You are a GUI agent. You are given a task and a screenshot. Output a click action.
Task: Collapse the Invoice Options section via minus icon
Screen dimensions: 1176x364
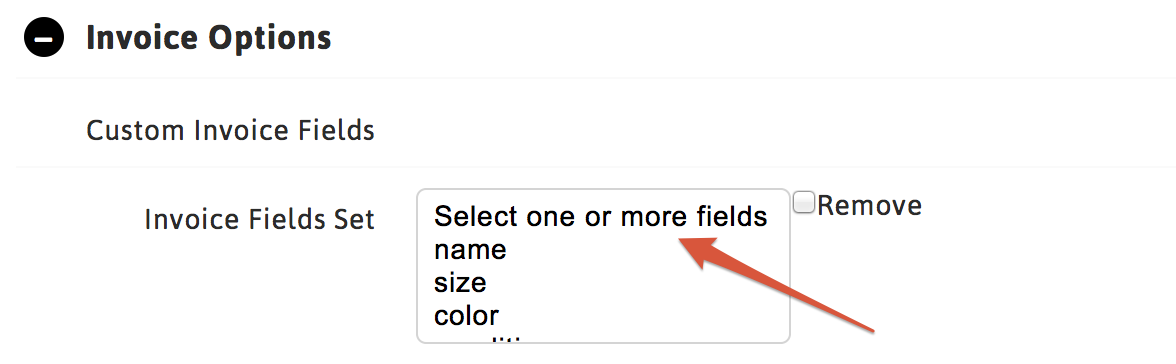click(44, 38)
